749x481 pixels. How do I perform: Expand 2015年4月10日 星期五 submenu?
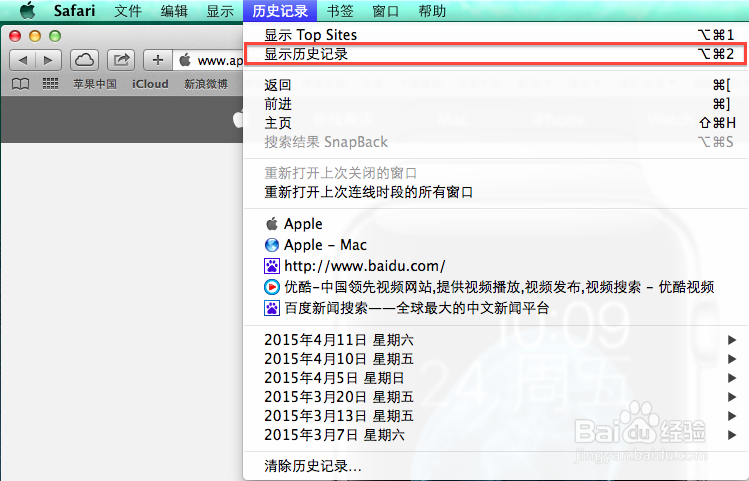(x=495, y=359)
